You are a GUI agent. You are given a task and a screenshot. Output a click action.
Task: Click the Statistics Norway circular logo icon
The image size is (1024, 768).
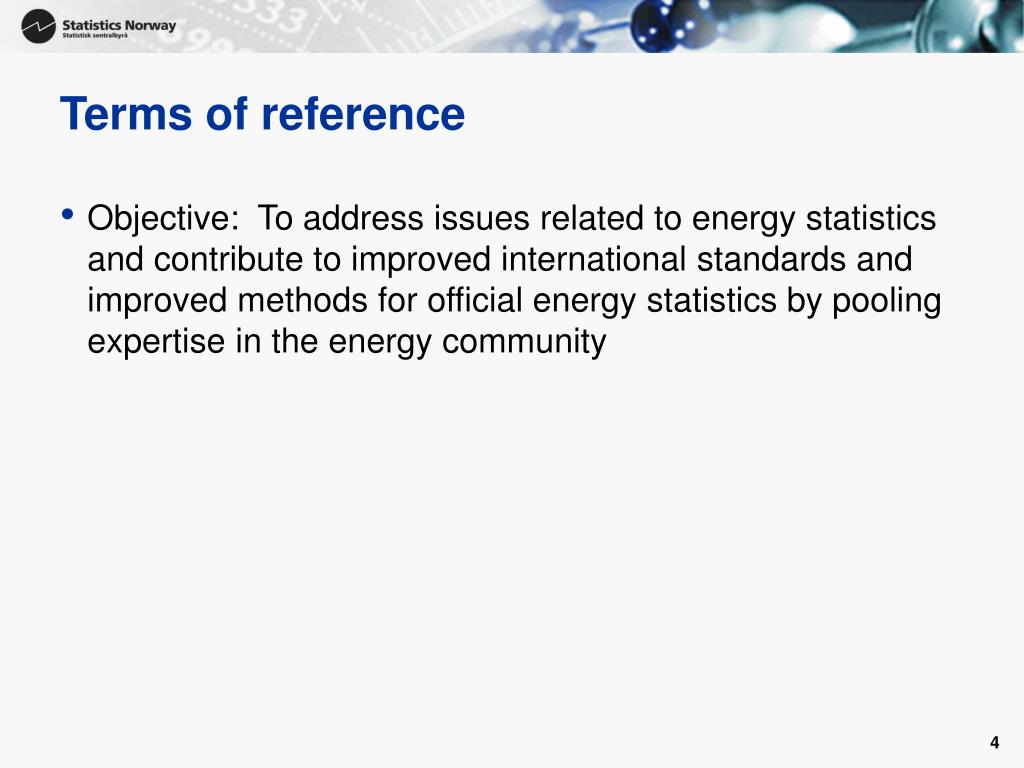39,26
